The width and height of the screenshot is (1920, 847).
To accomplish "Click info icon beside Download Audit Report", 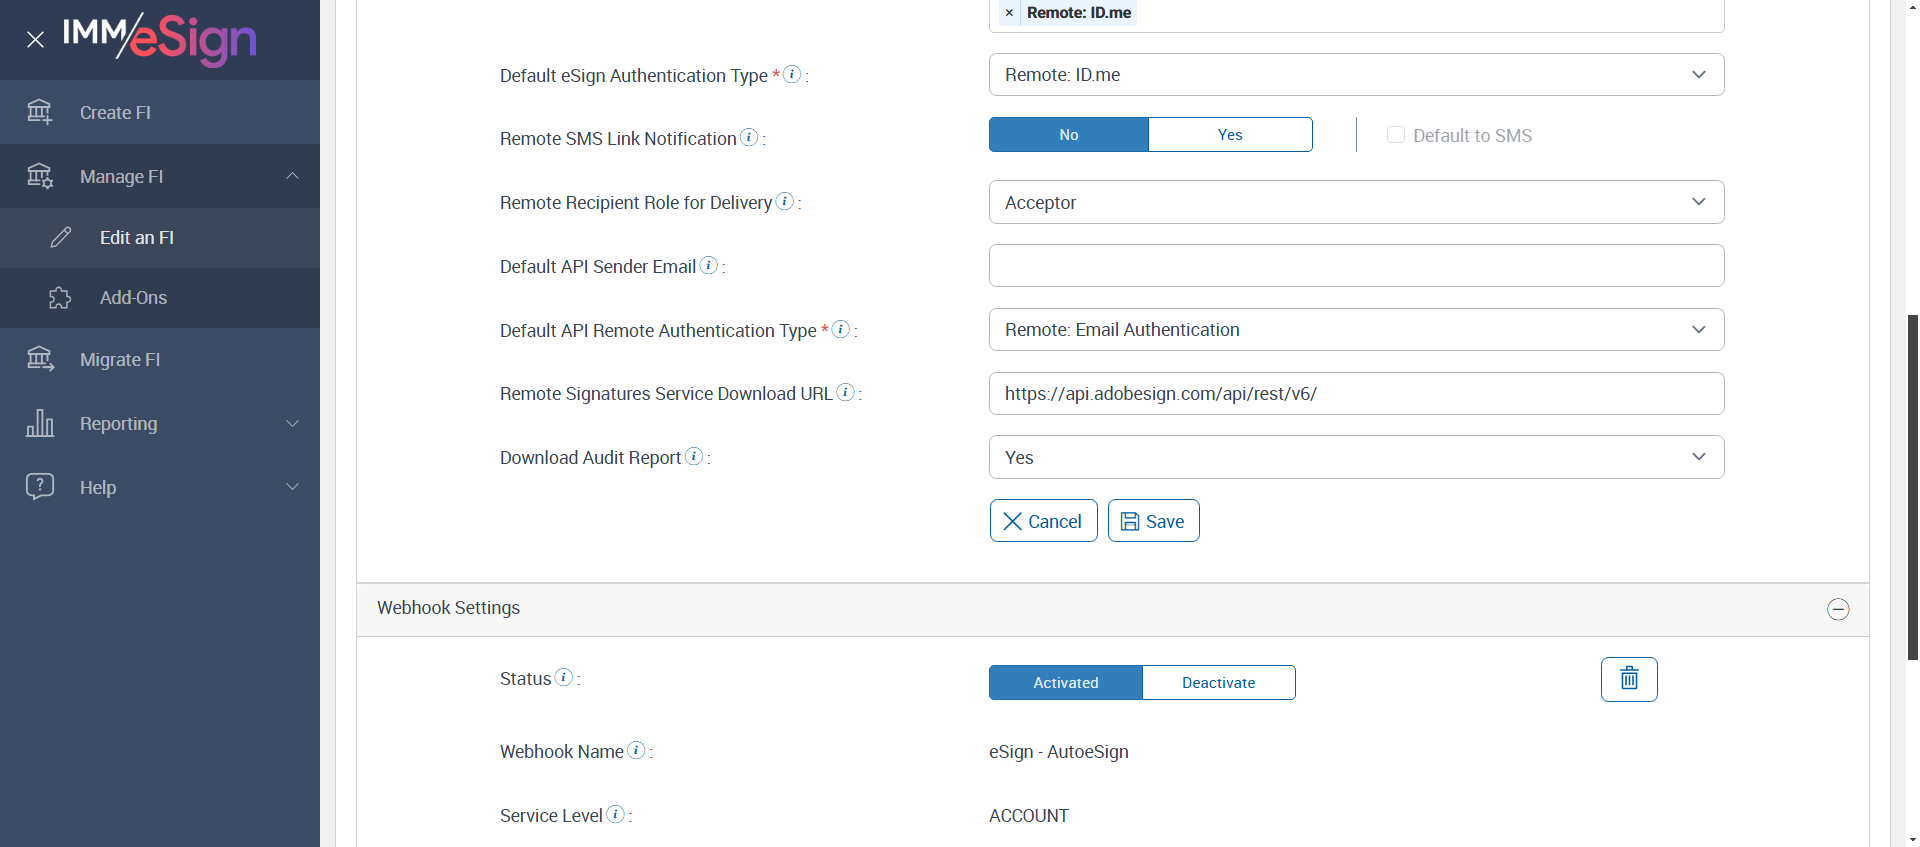I will 694,456.
